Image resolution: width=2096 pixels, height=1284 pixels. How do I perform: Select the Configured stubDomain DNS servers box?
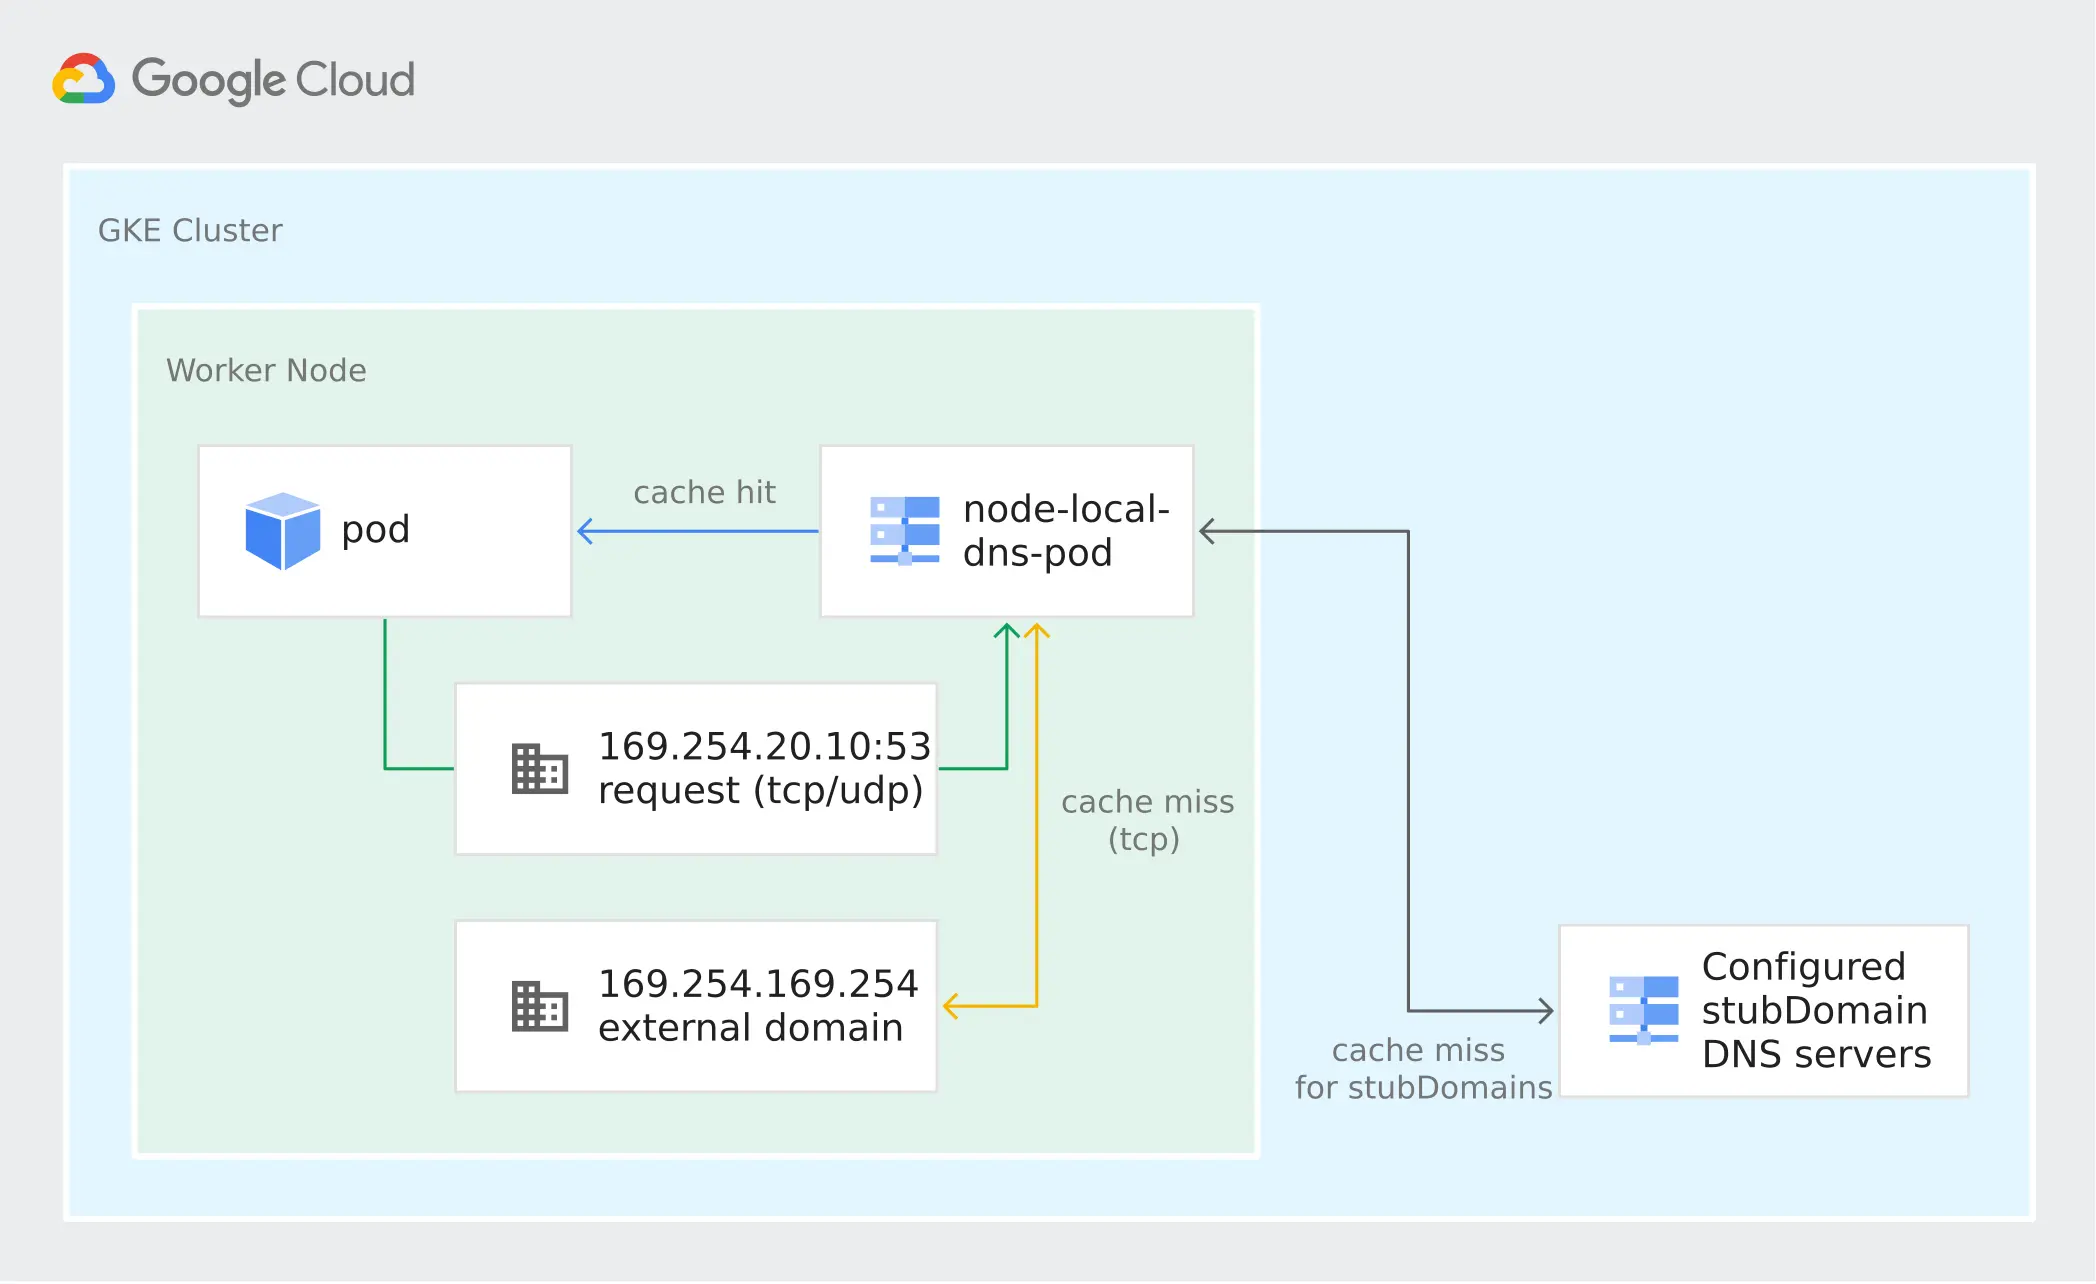(1763, 1010)
